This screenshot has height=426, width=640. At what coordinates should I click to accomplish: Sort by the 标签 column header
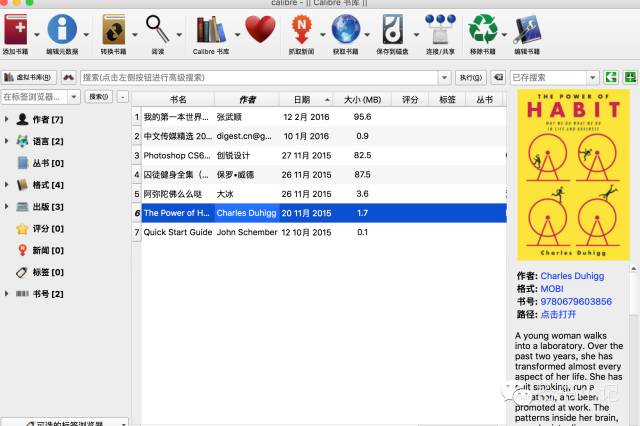coord(447,100)
